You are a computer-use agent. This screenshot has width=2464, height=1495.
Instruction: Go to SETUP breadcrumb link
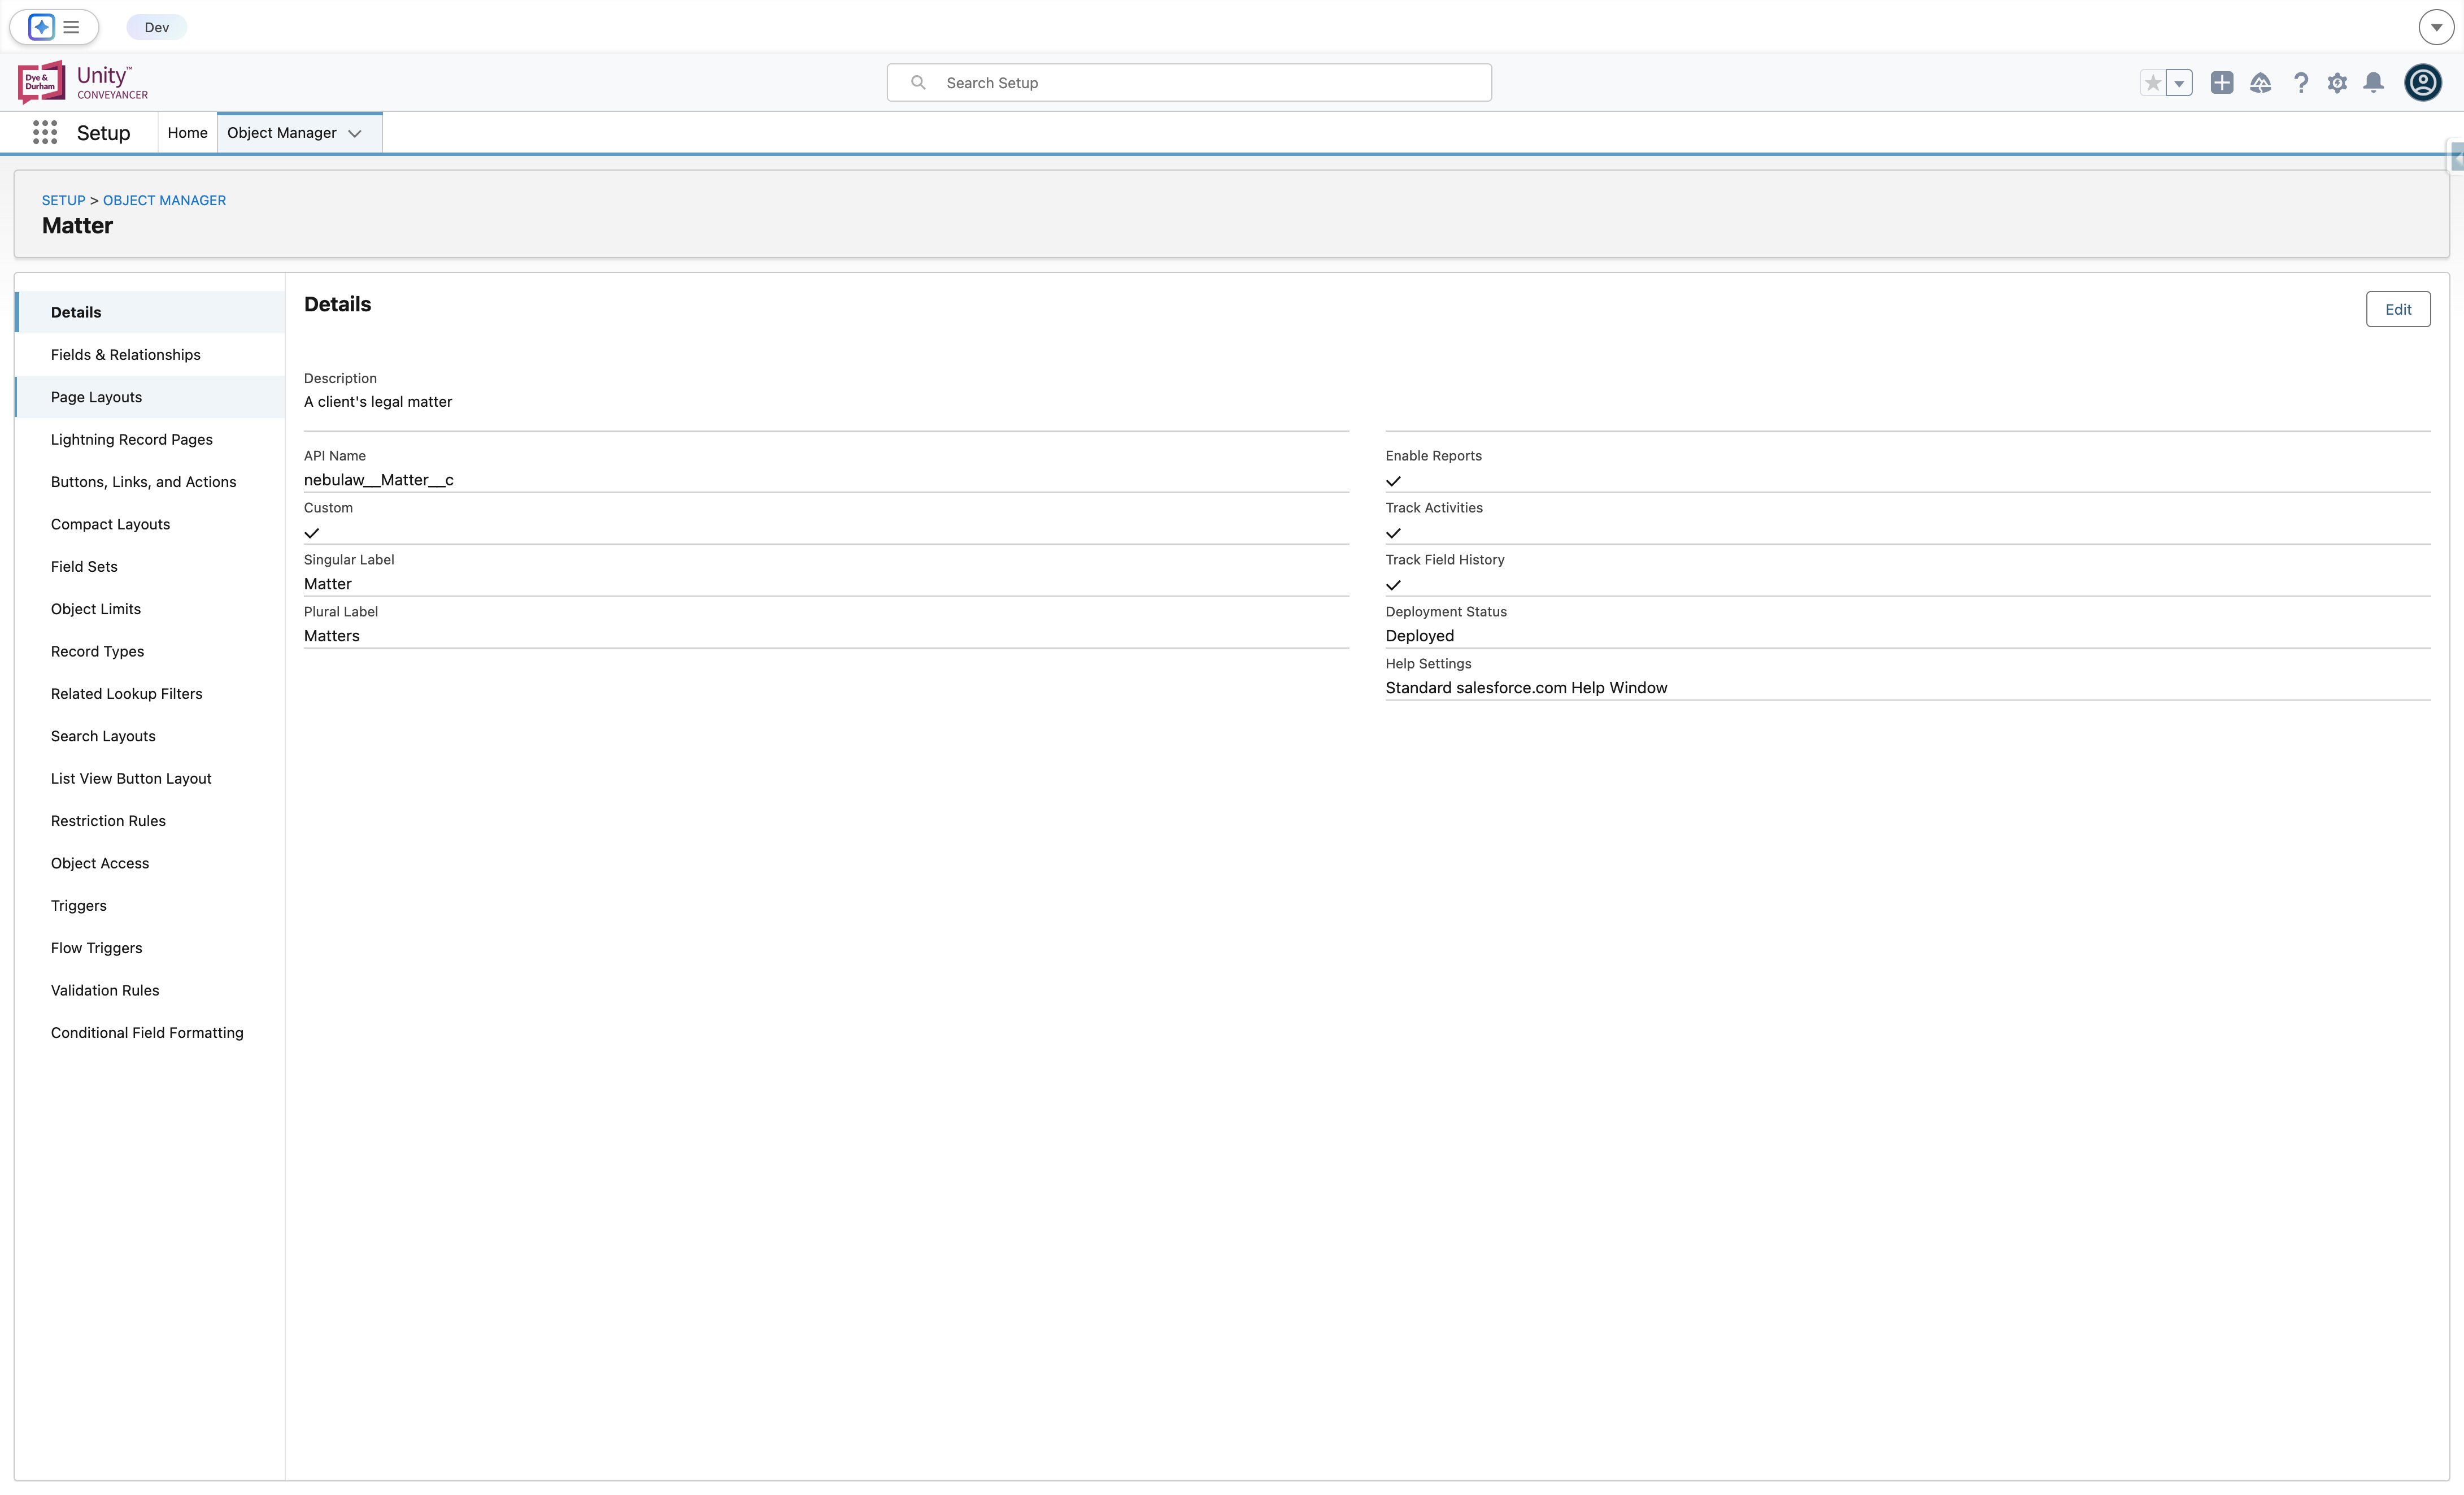[x=63, y=200]
